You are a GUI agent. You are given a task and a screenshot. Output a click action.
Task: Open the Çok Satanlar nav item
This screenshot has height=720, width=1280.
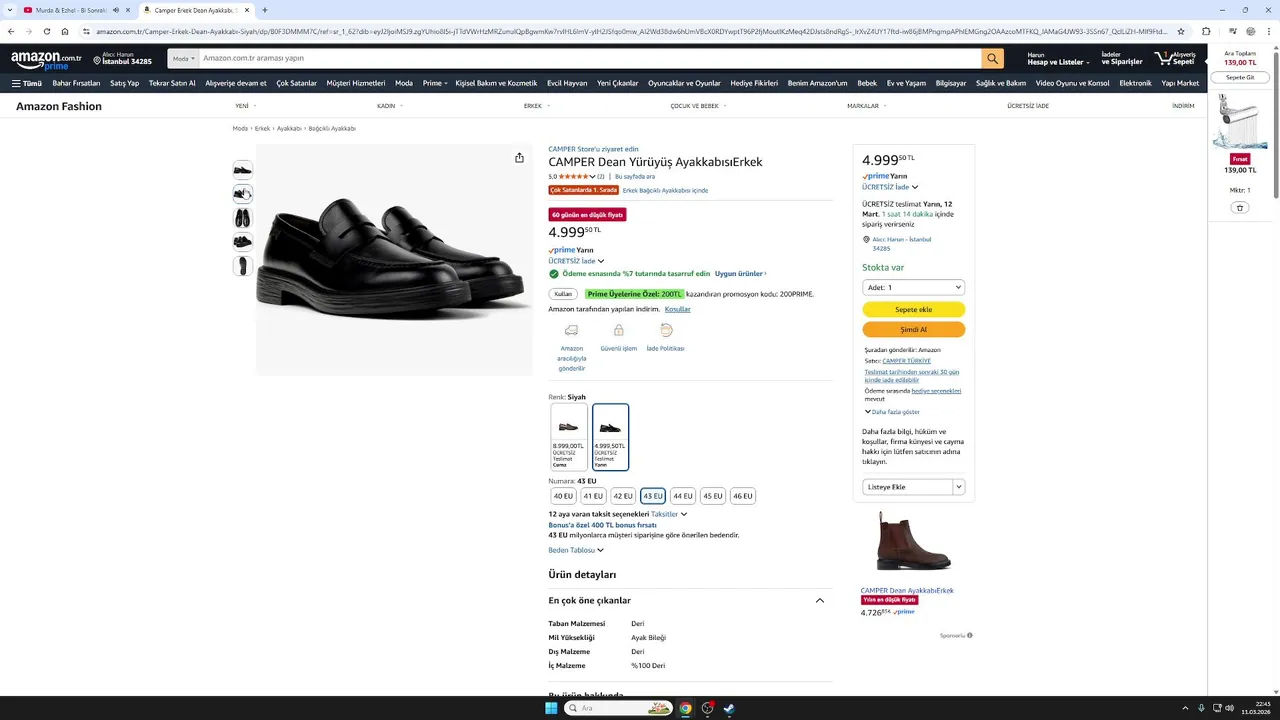pos(296,83)
